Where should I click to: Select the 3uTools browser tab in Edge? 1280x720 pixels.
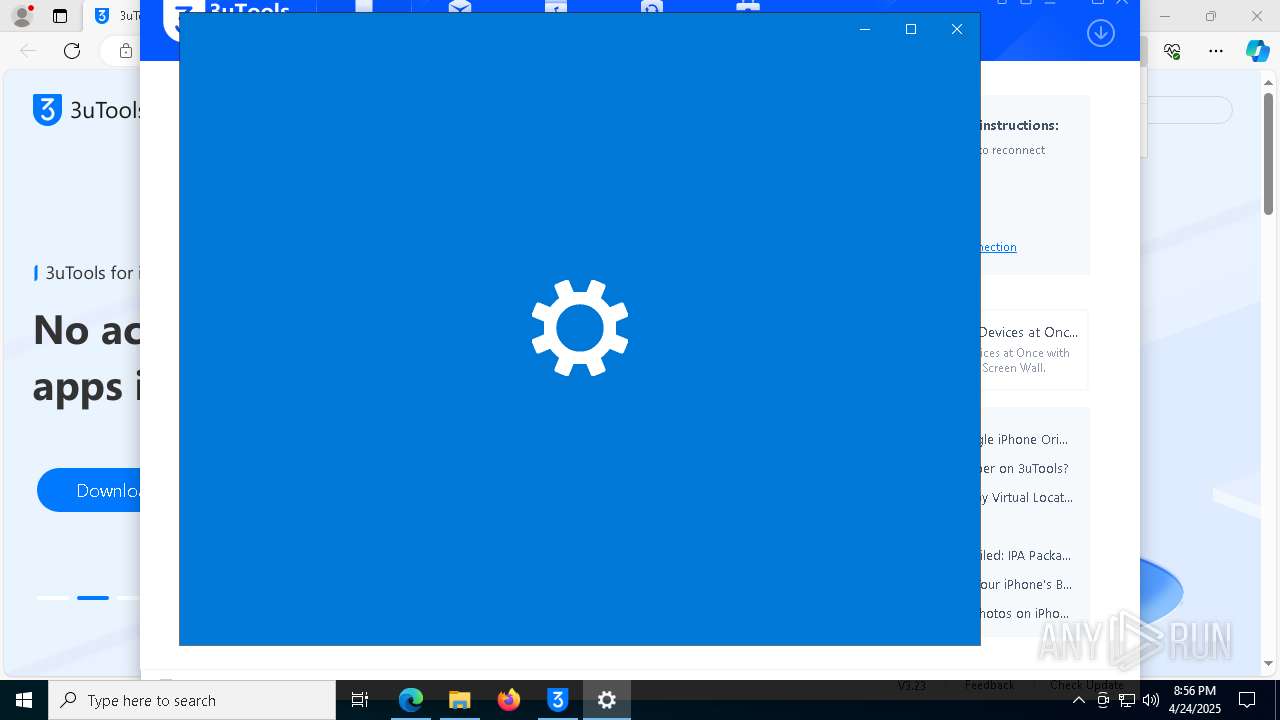click(115, 16)
